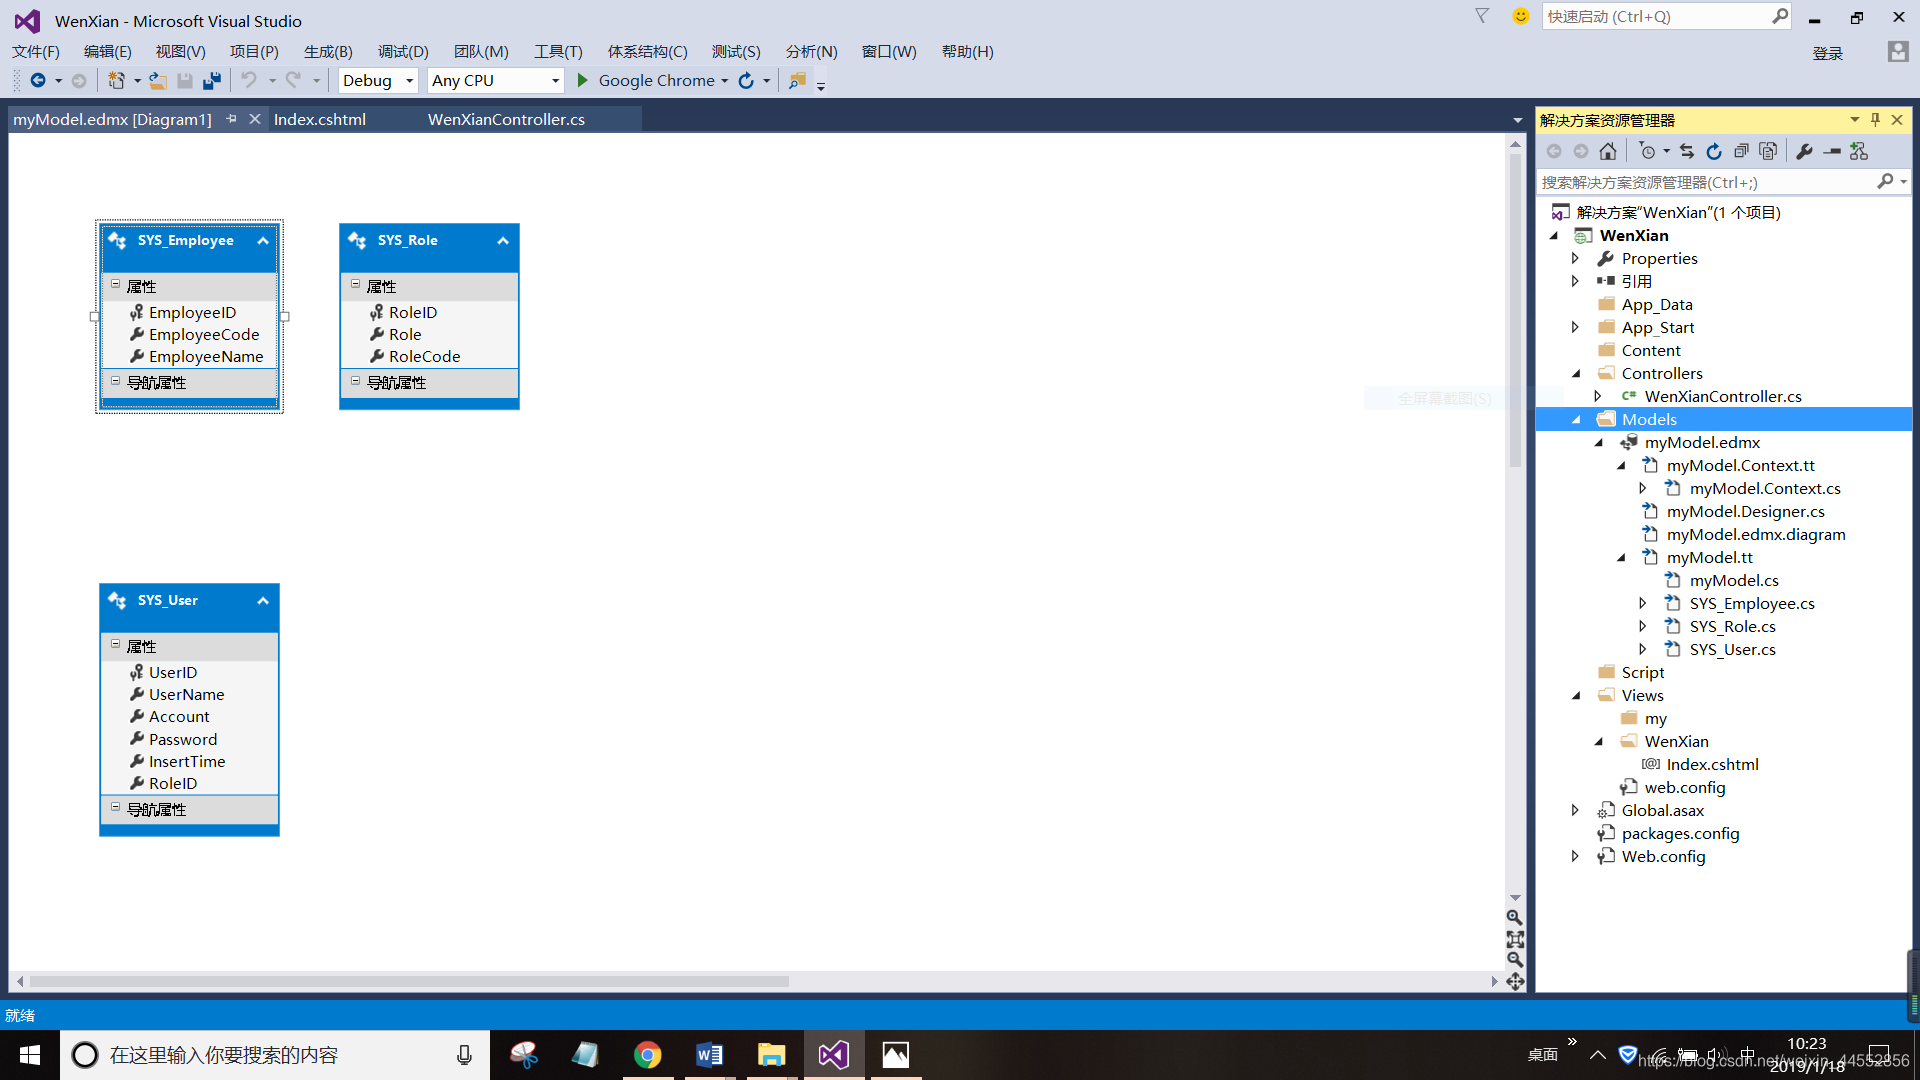Expand the App_Start folder node
The width and height of the screenshot is (1920, 1080).
click(1576, 328)
